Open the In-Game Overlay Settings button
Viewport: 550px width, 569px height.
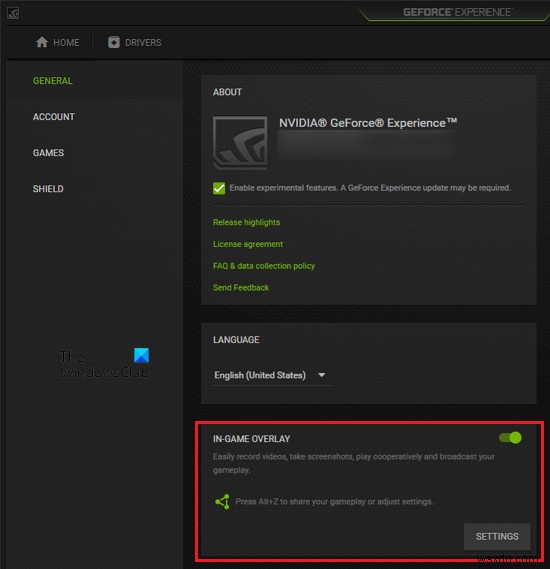click(x=497, y=536)
